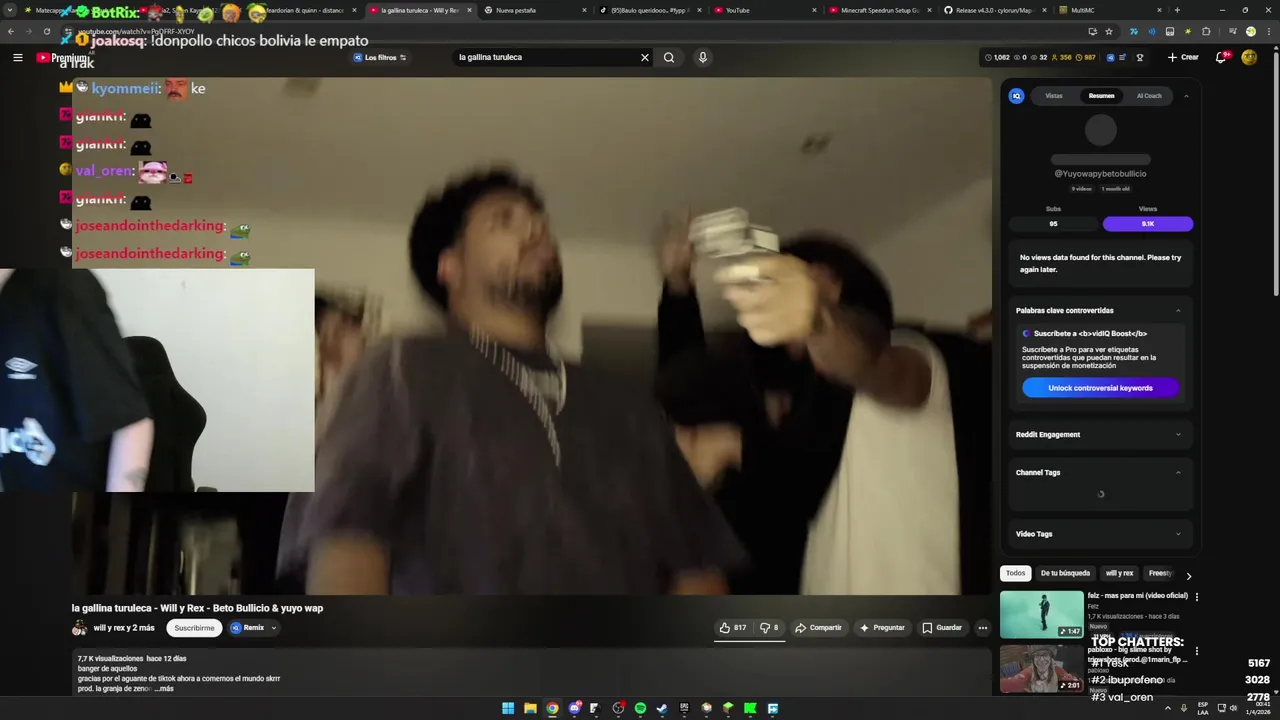Open the YouTube guide hamburger menu
1280x720 pixels.
click(17, 58)
